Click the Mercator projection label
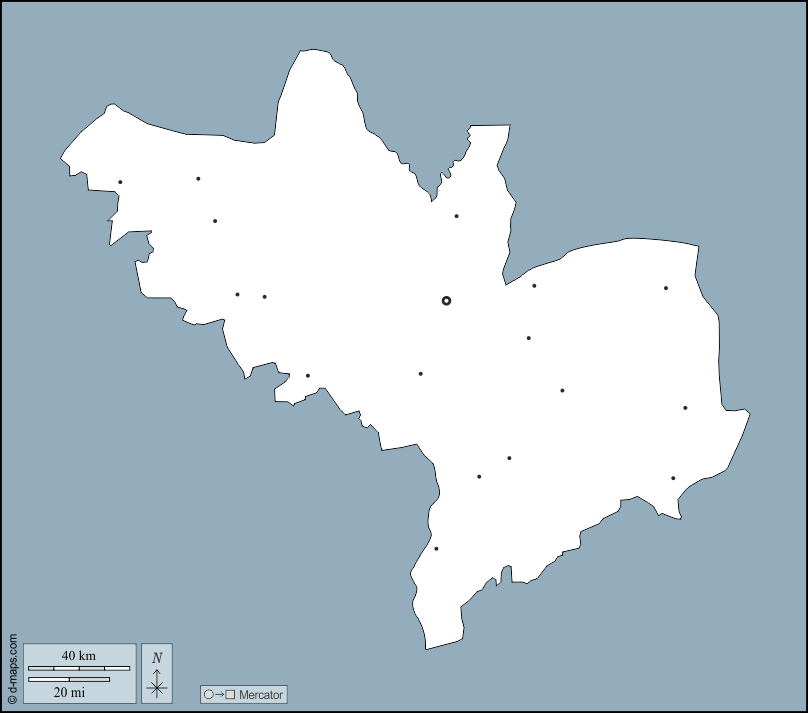This screenshot has height=713, width=808. 261,695
